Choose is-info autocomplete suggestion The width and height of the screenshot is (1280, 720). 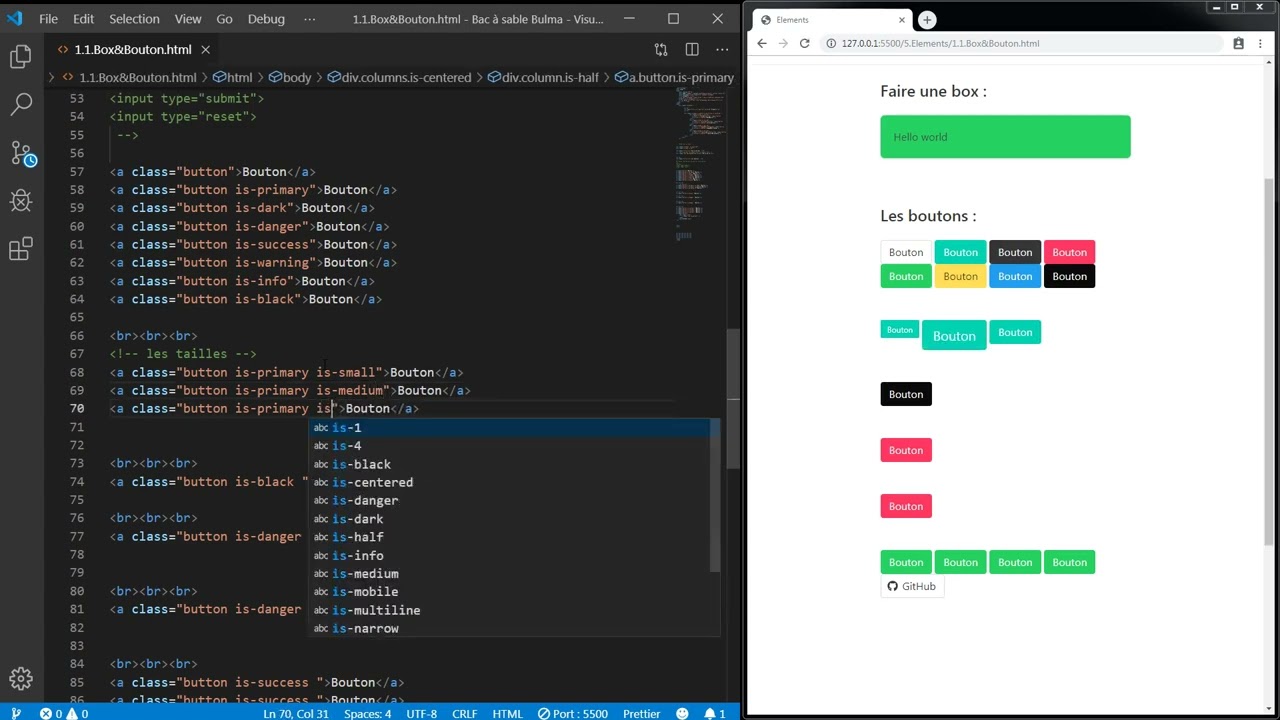(x=514, y=555)
